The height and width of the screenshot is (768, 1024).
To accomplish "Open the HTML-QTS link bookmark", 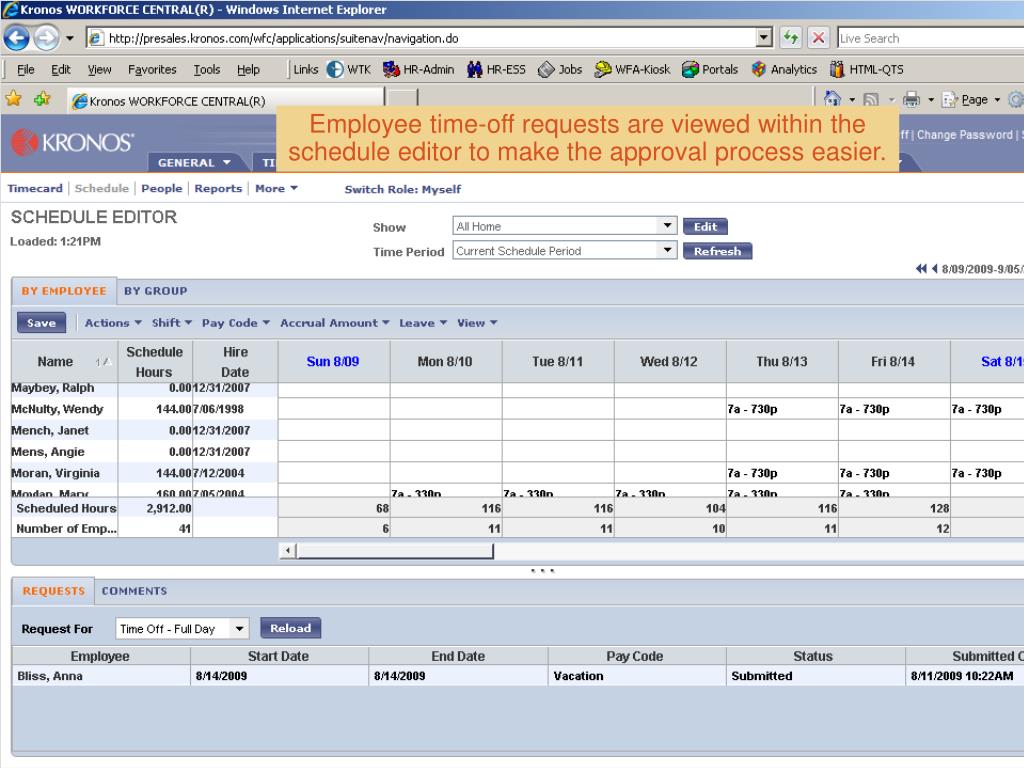I will (867, 69).
